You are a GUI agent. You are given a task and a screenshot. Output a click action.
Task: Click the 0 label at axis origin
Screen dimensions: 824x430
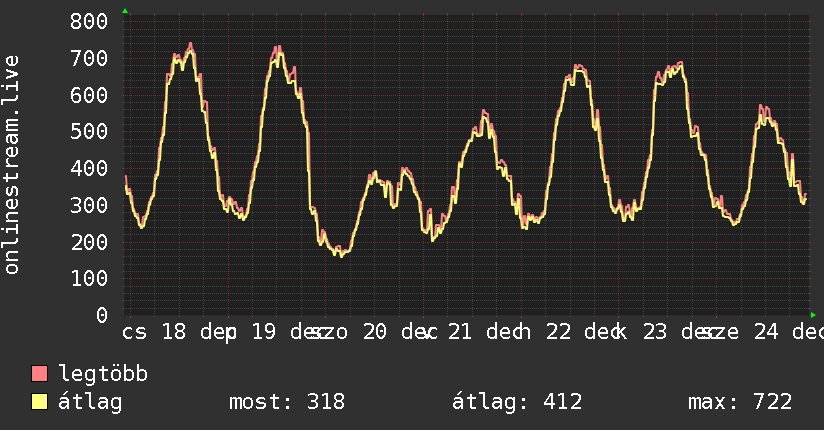click(x=102, y=315)
